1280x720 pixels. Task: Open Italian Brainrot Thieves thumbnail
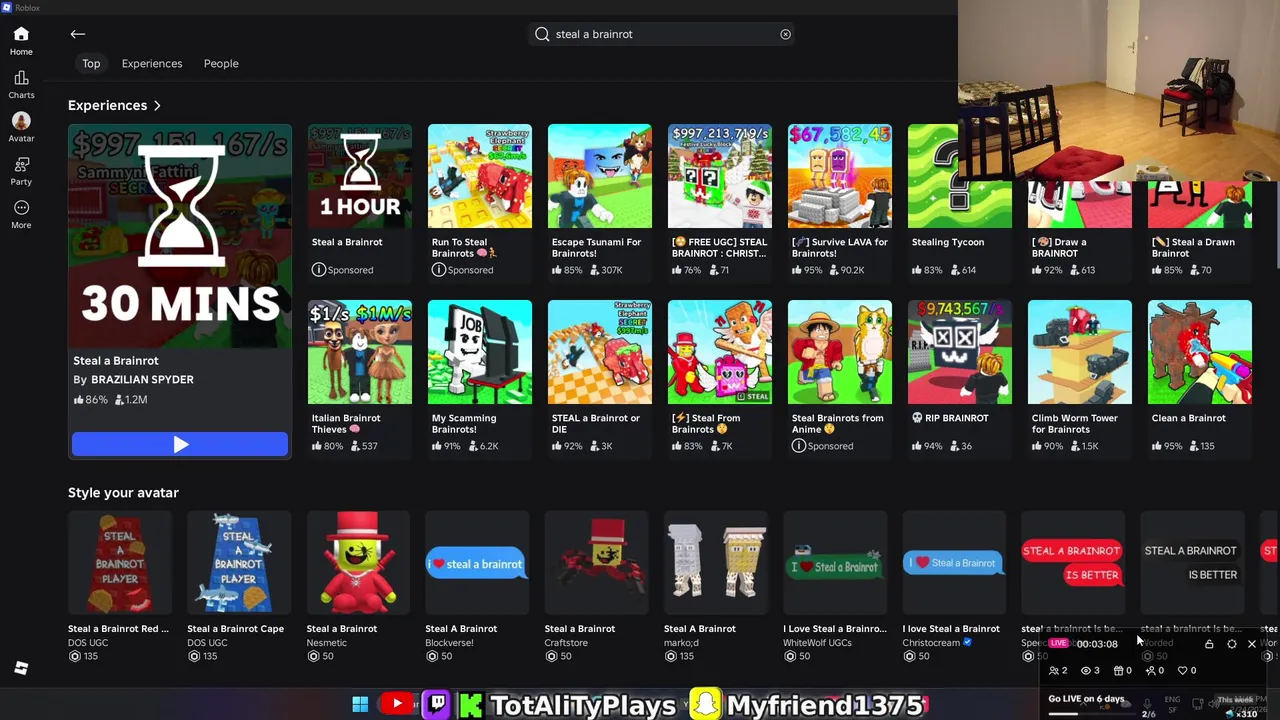[360, 352]
